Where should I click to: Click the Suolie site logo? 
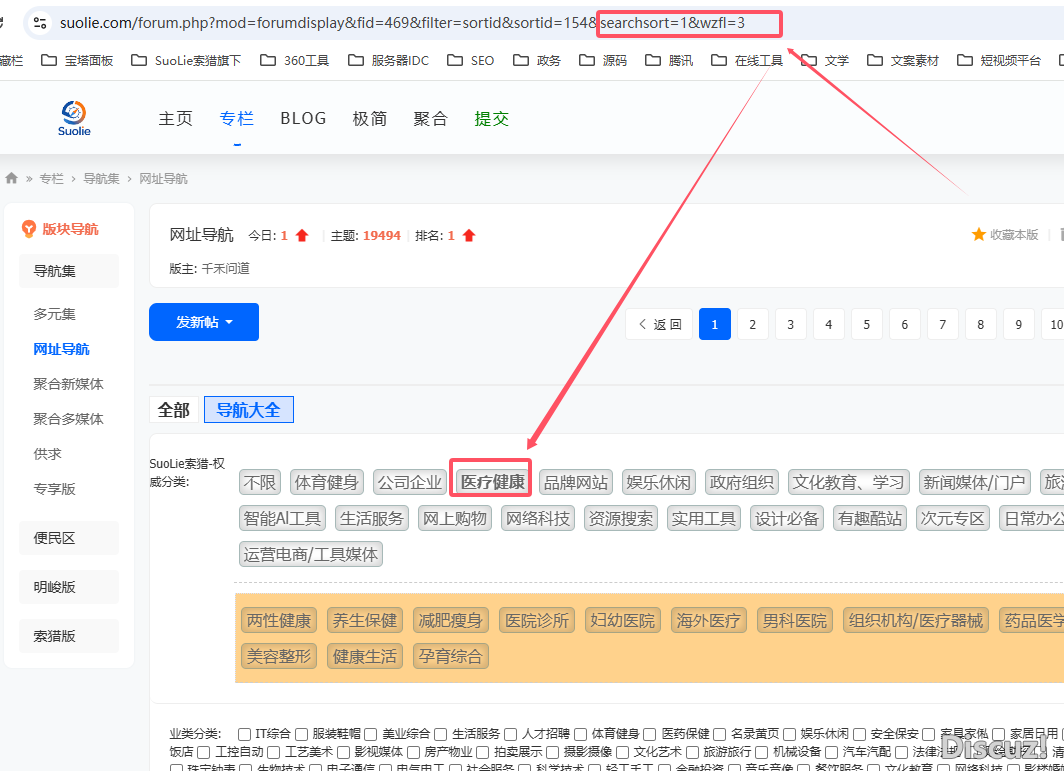74,118
